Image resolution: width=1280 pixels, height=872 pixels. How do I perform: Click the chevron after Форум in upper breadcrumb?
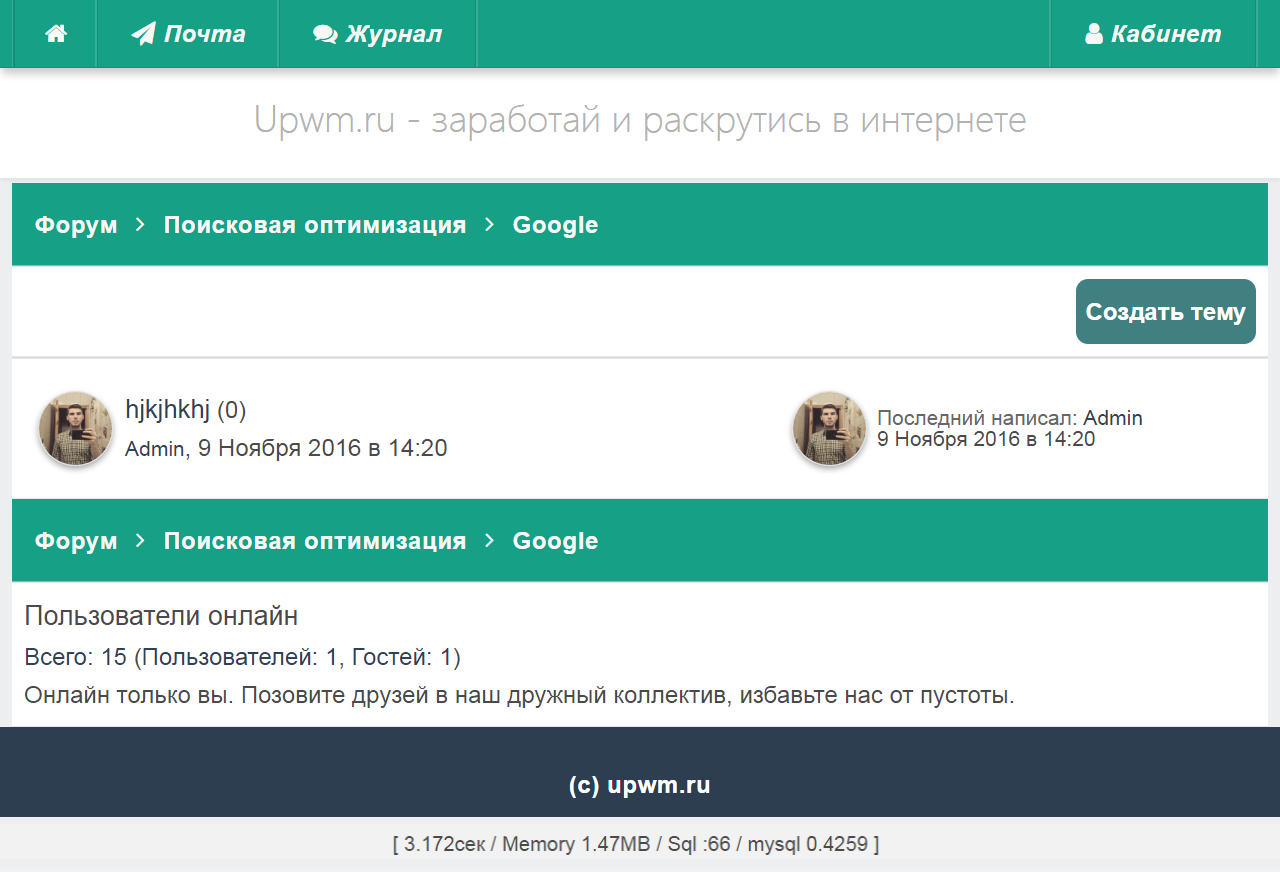pyautogui.click(x=141, y=225)
